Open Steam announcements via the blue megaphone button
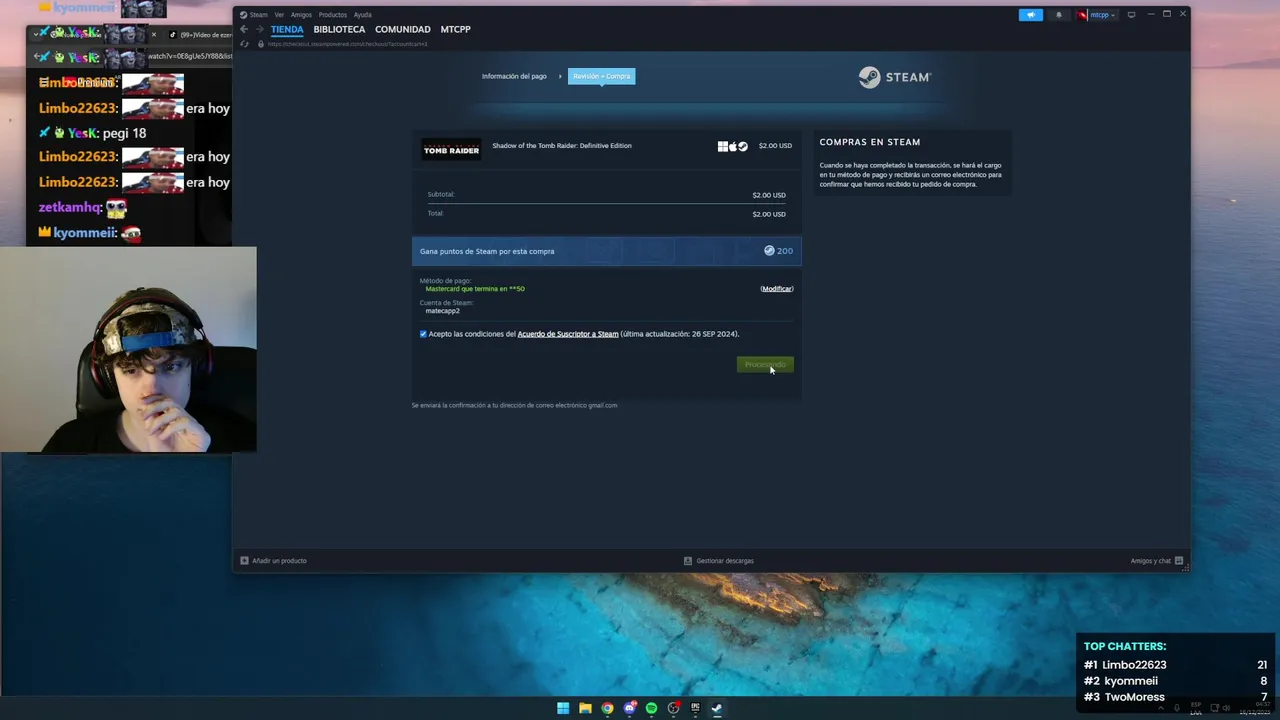Viewport: 1280px width, 720px height. [1030, 15]
